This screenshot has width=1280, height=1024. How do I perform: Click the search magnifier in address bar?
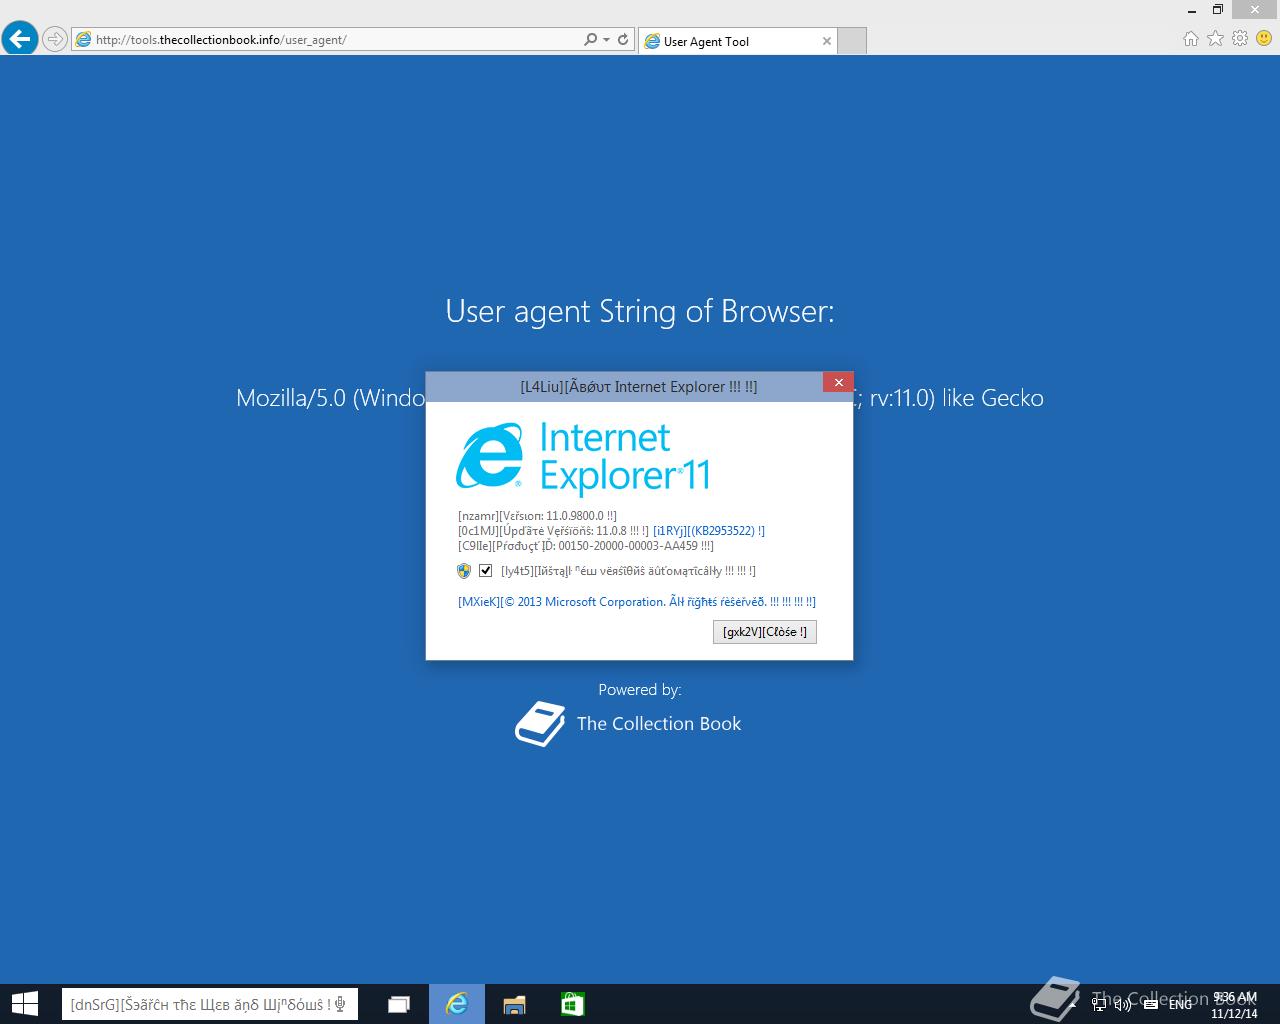[x=590, y=40]
